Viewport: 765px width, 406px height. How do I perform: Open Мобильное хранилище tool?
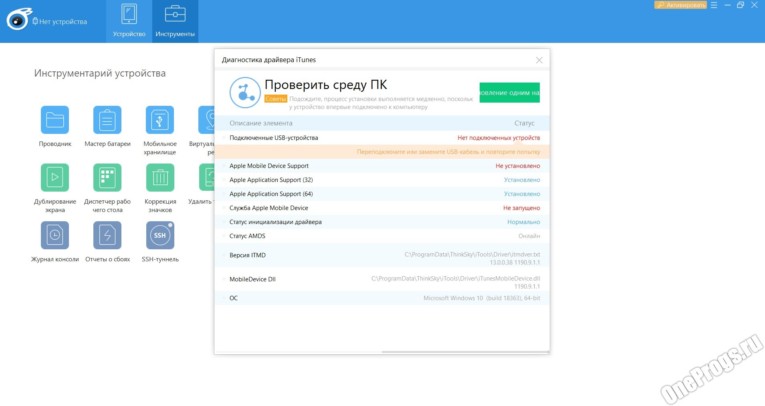160,120
